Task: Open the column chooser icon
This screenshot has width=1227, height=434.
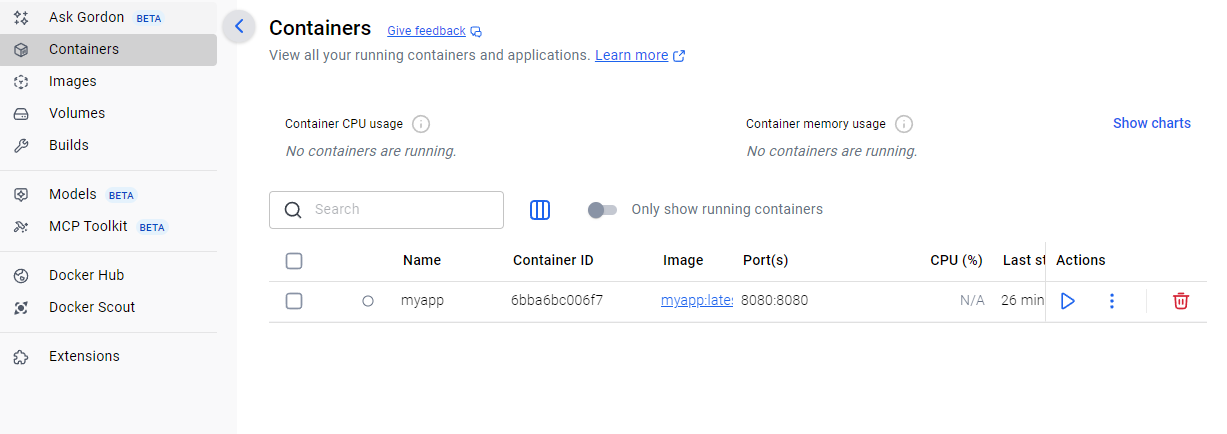Action: pos(540,210)
